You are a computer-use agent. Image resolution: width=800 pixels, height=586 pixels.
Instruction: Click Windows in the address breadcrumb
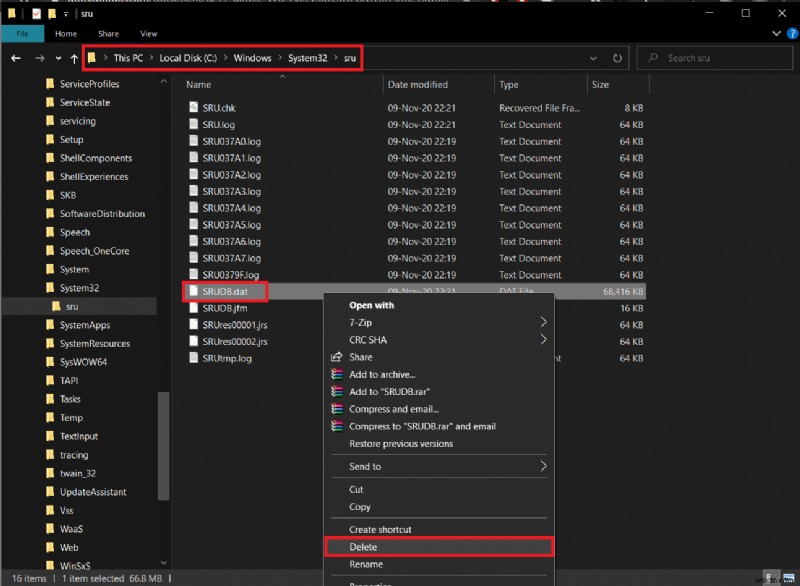(x=253, y=58)
